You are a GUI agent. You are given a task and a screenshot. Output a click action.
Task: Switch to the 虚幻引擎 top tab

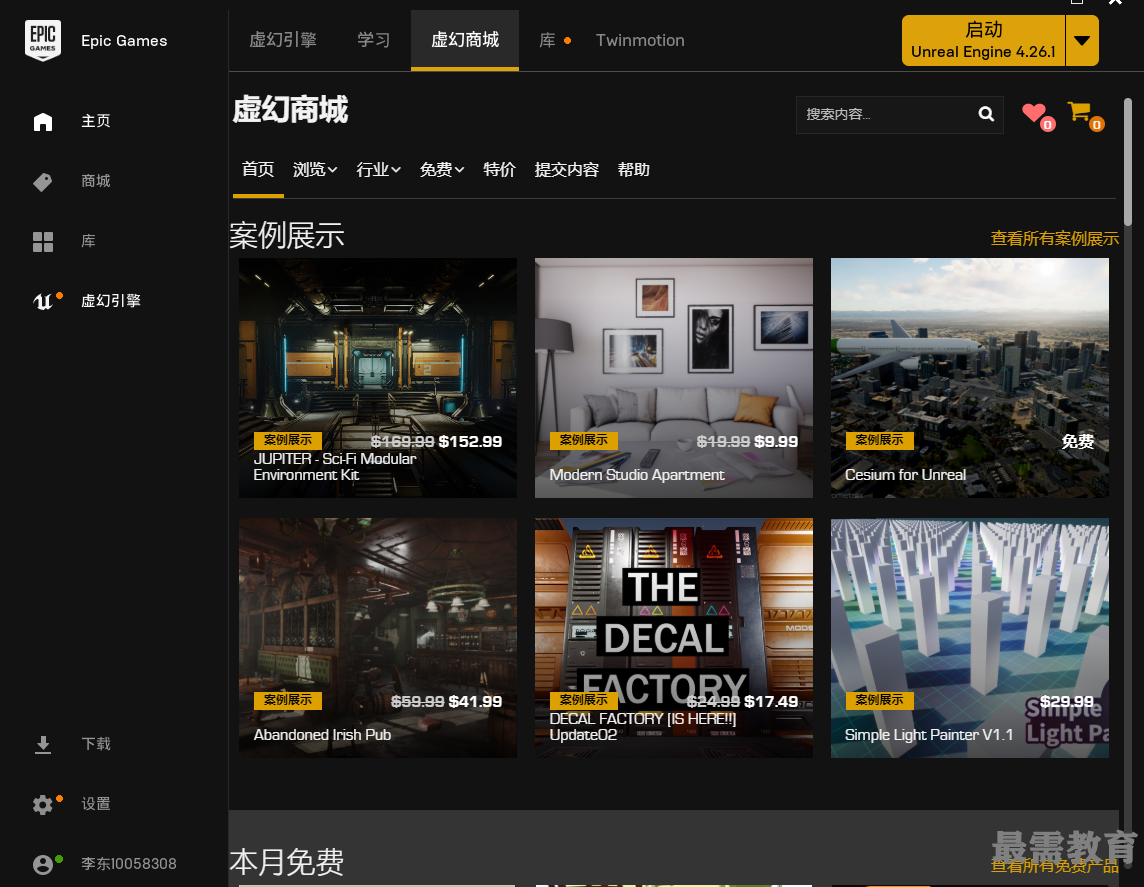(x=283, y=40)
